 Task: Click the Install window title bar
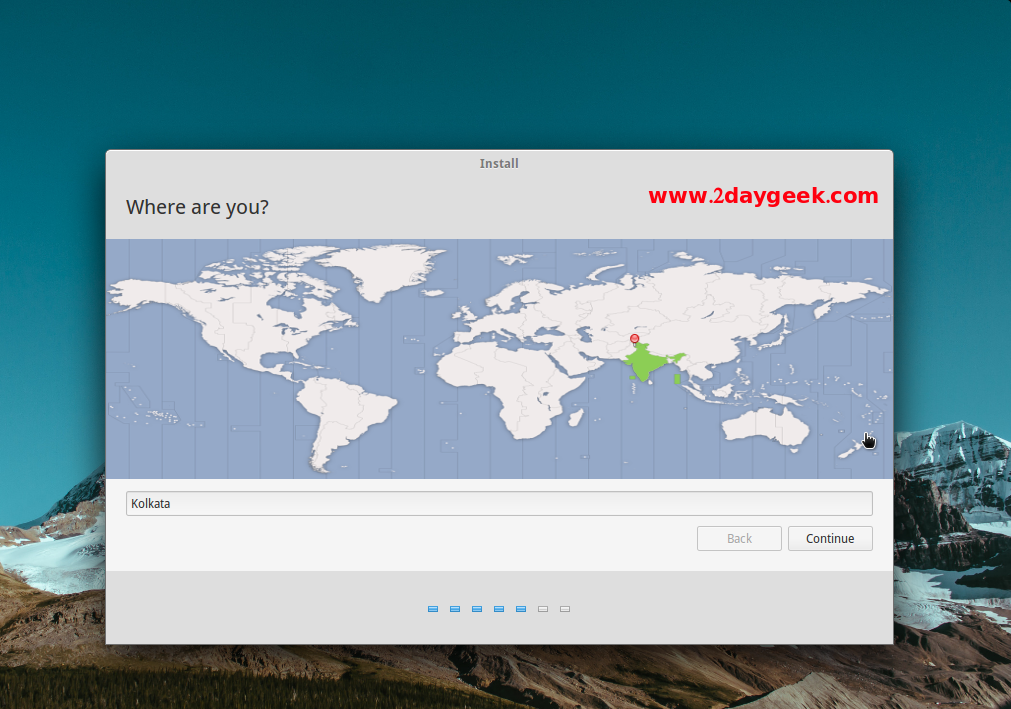[x=499, y=163]
